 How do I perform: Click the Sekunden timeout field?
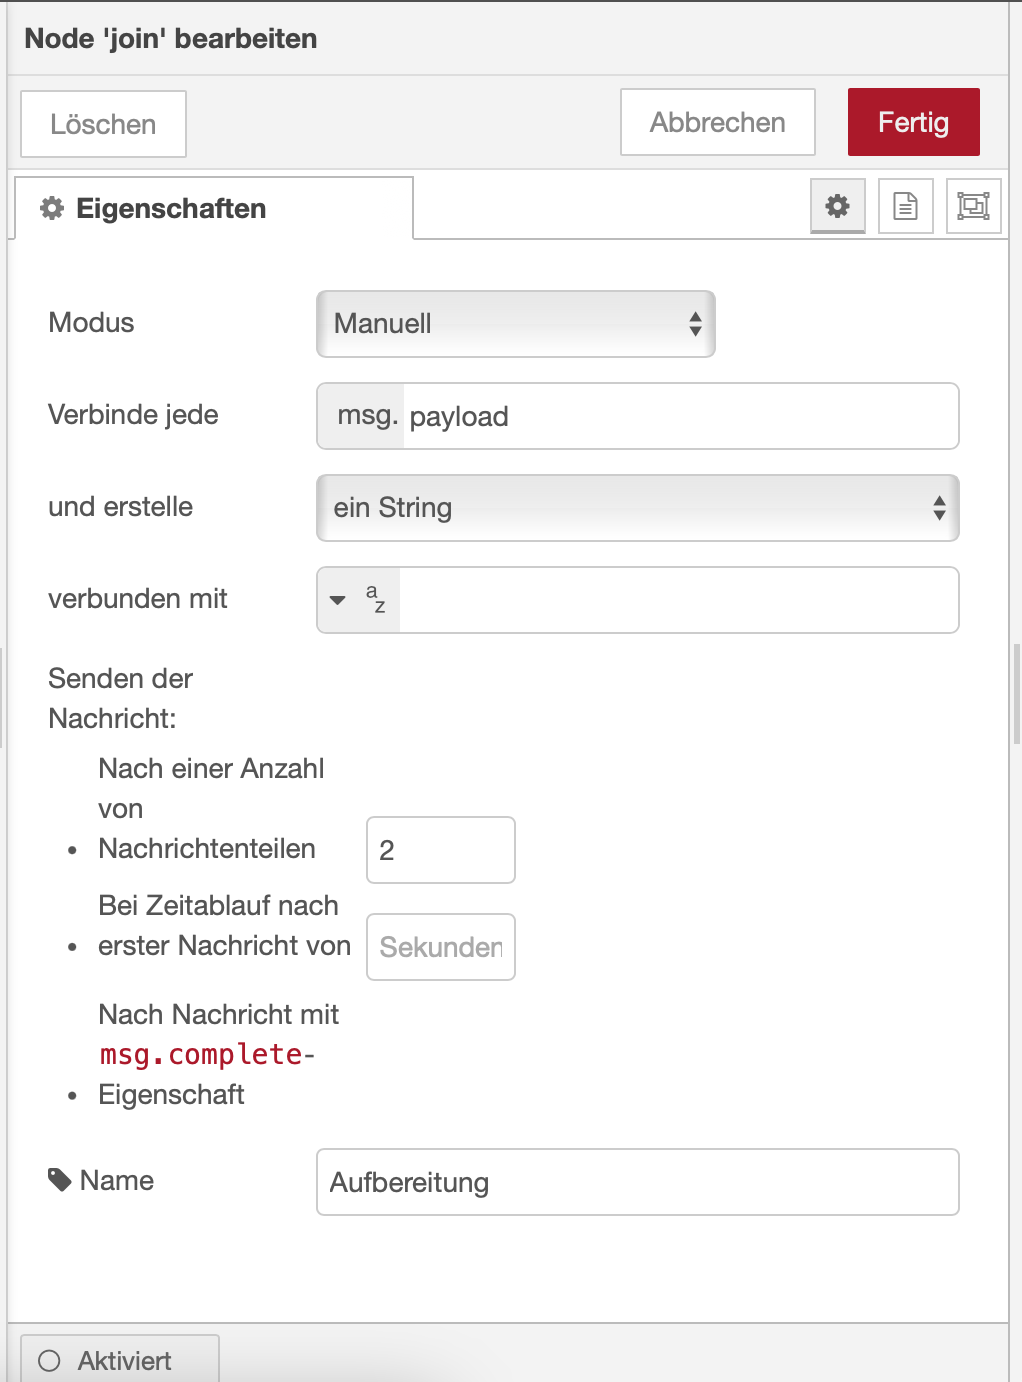click(x=440, y=947)
